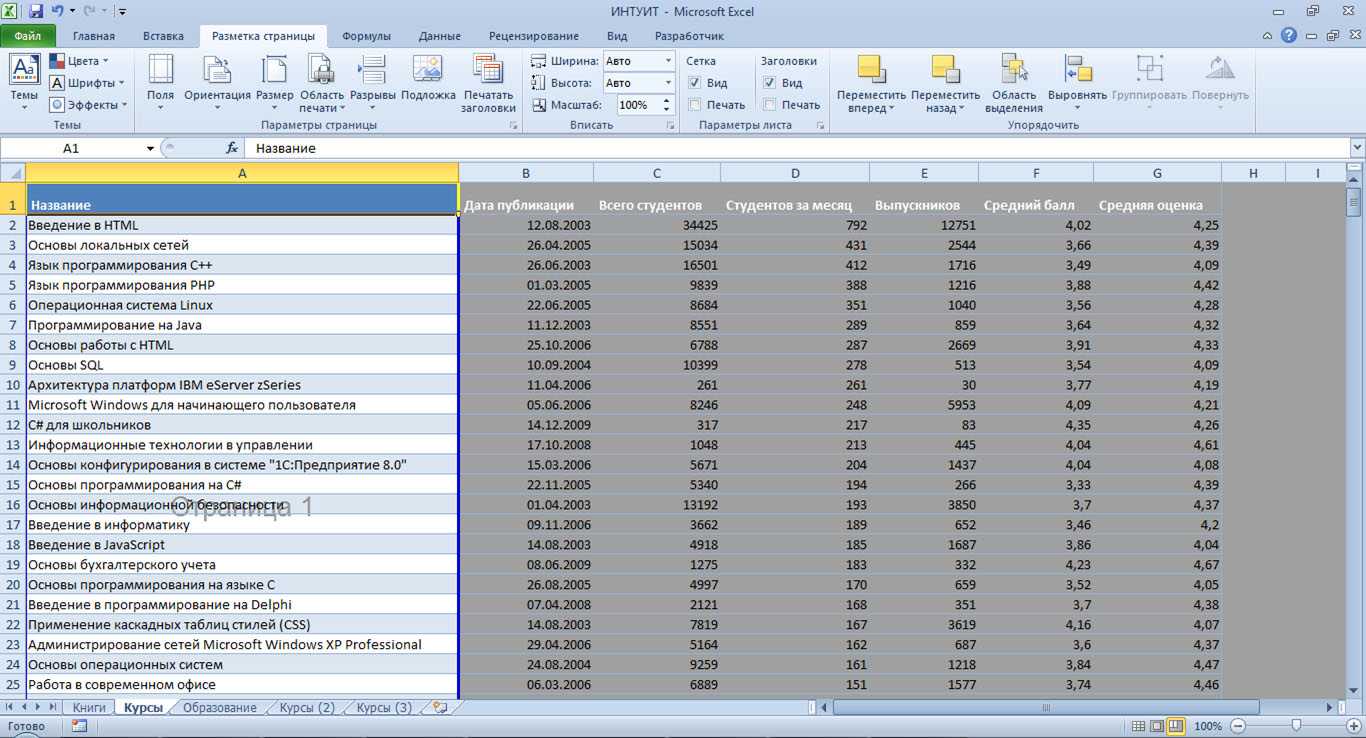Click Print Titles (Печатать заголовки)

[x=488, y=82]
